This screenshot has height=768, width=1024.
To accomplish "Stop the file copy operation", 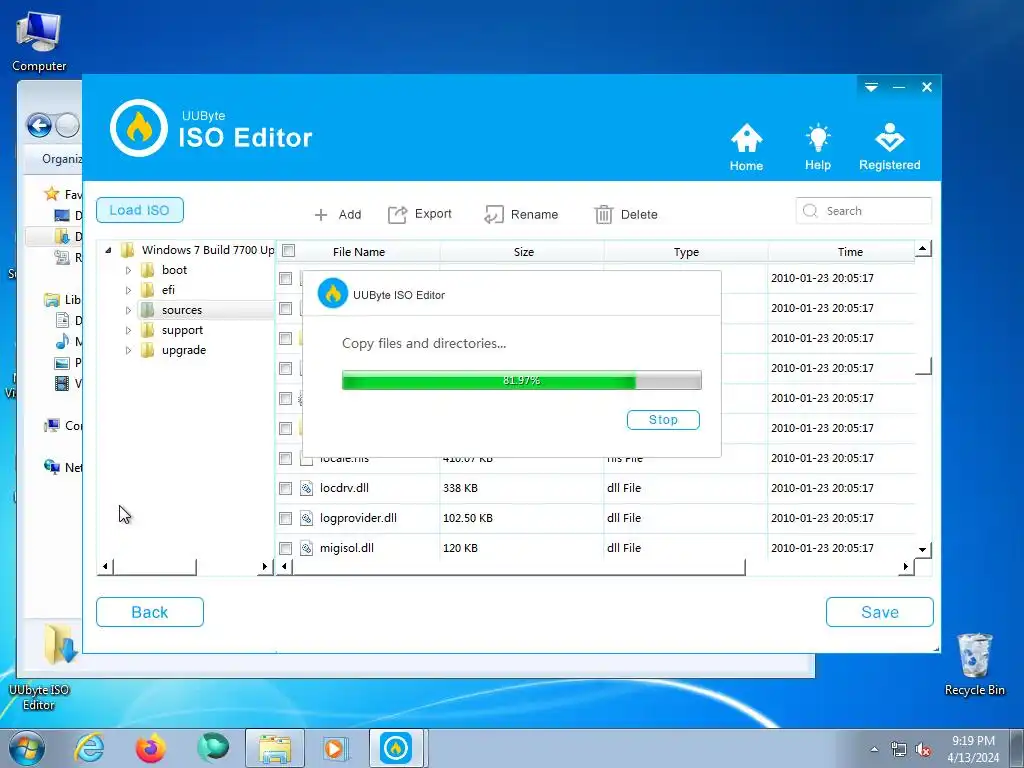I will (663, 420).
